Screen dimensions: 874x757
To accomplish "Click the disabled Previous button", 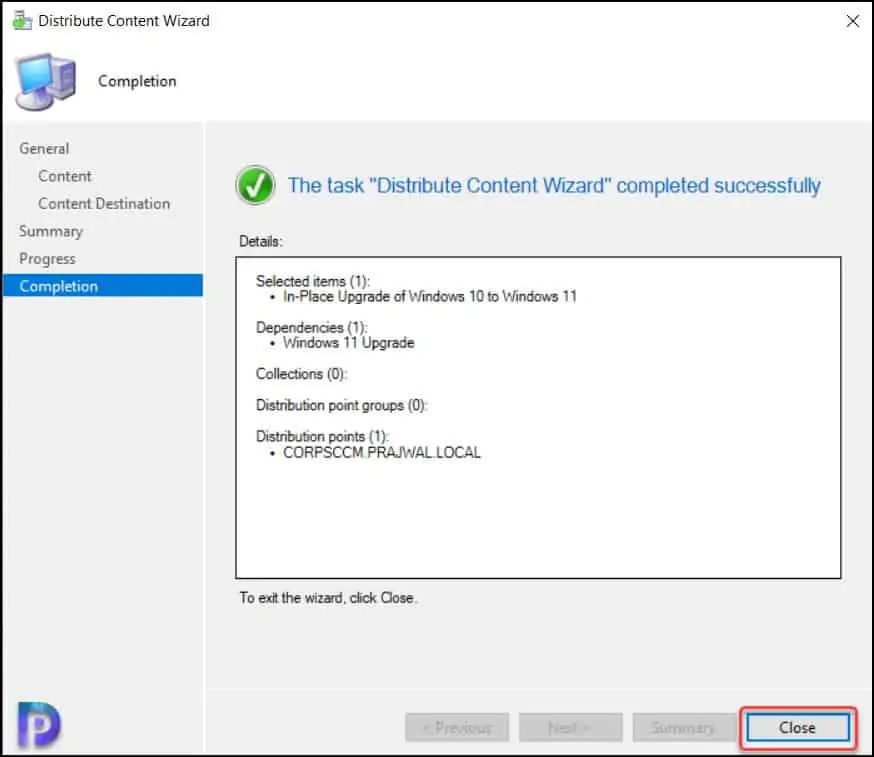I will 457,727.
